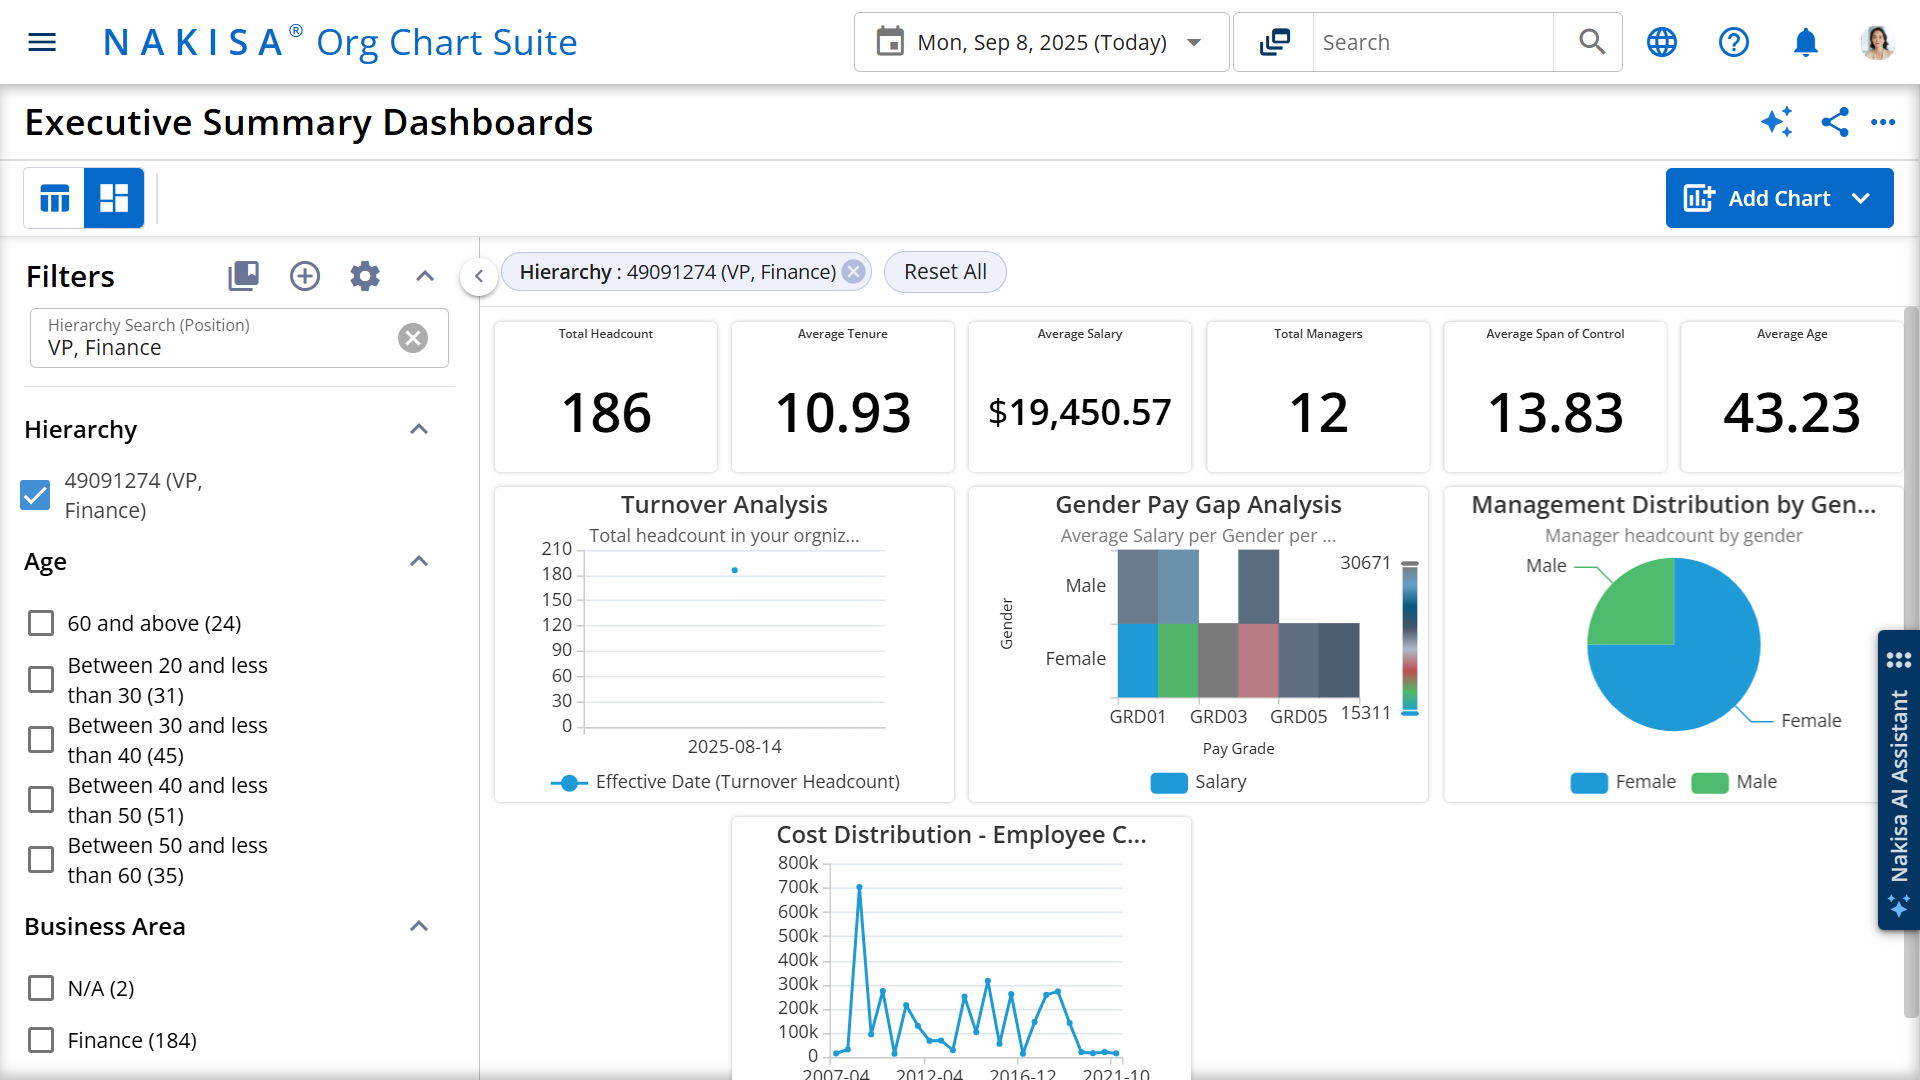Image resolution: width=1920 pixels, height=1080 pixels.
Task: Click the Reset All button
Action: point(944,272)
